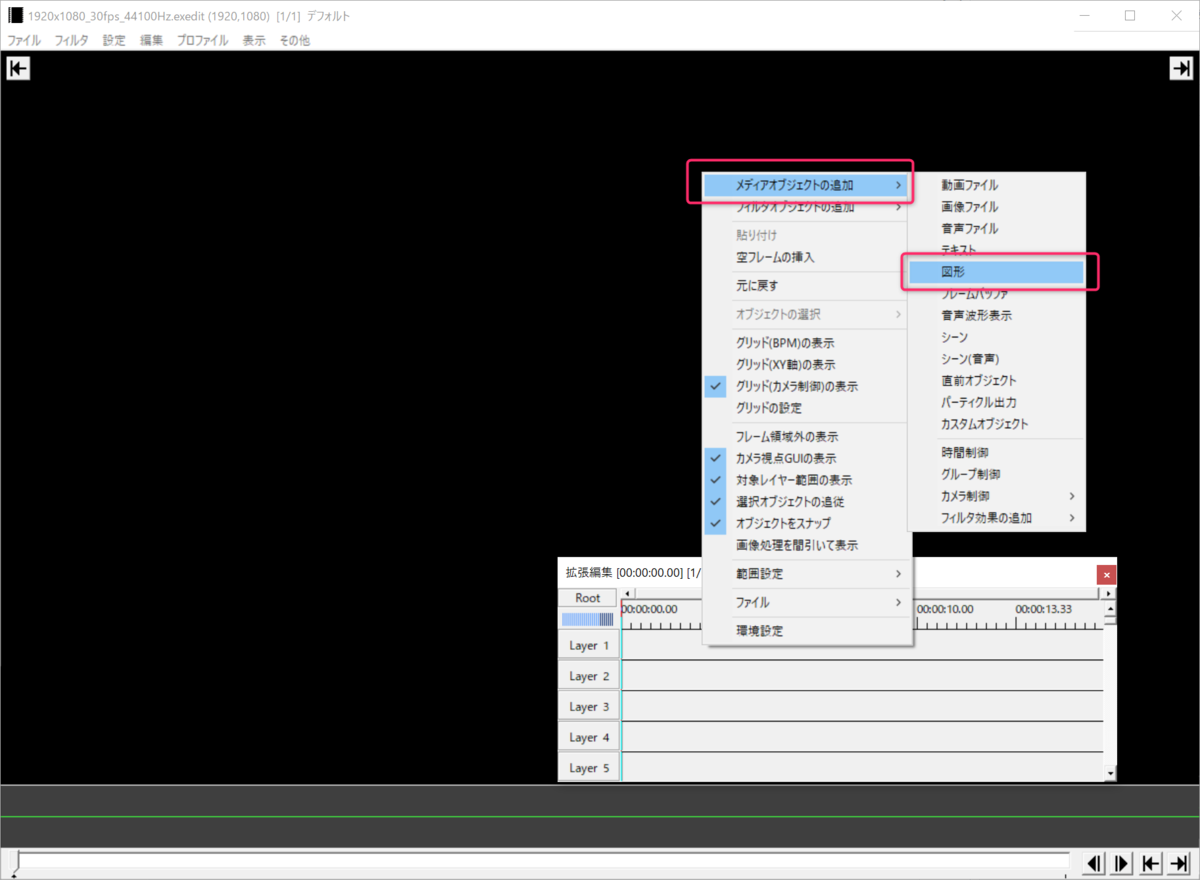1200x880 pixels.
Task: Go to timeline end via bottom-right skip icon
Action: coord(1177,862)
